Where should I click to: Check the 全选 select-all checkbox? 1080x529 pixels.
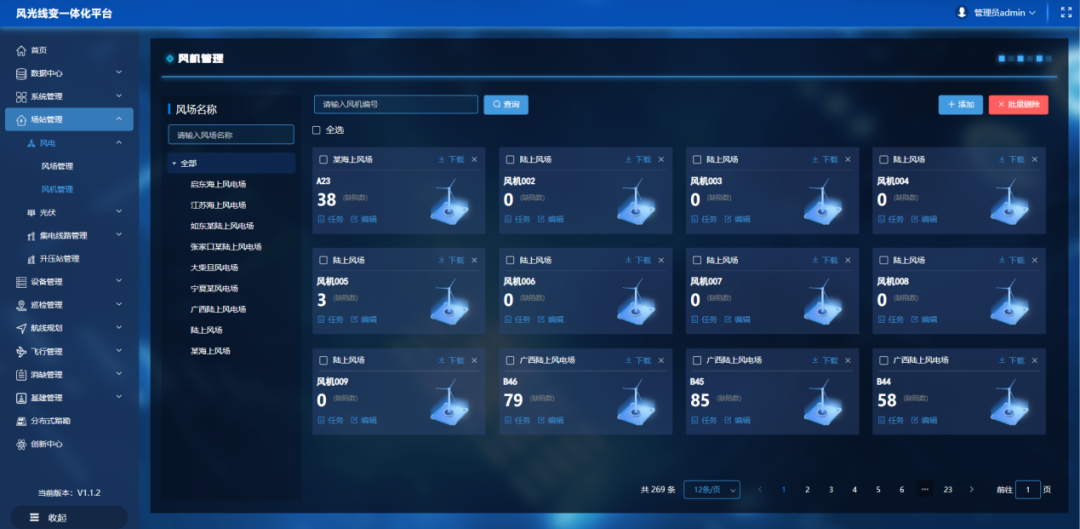[x=317, y=130]
